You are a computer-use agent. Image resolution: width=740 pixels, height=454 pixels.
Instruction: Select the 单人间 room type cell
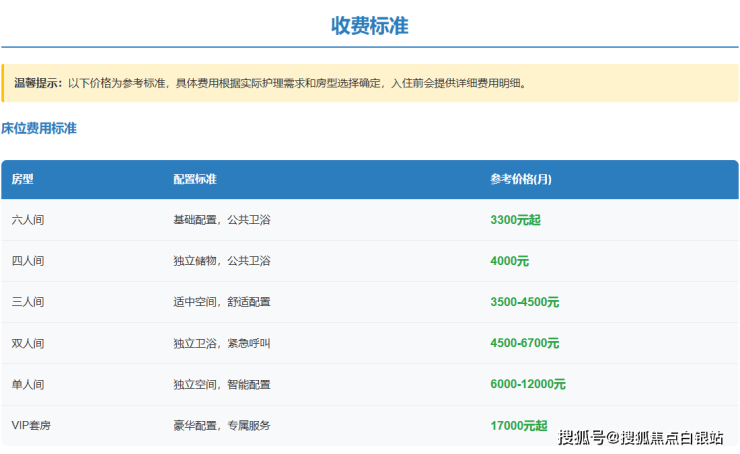pos(28,384)
